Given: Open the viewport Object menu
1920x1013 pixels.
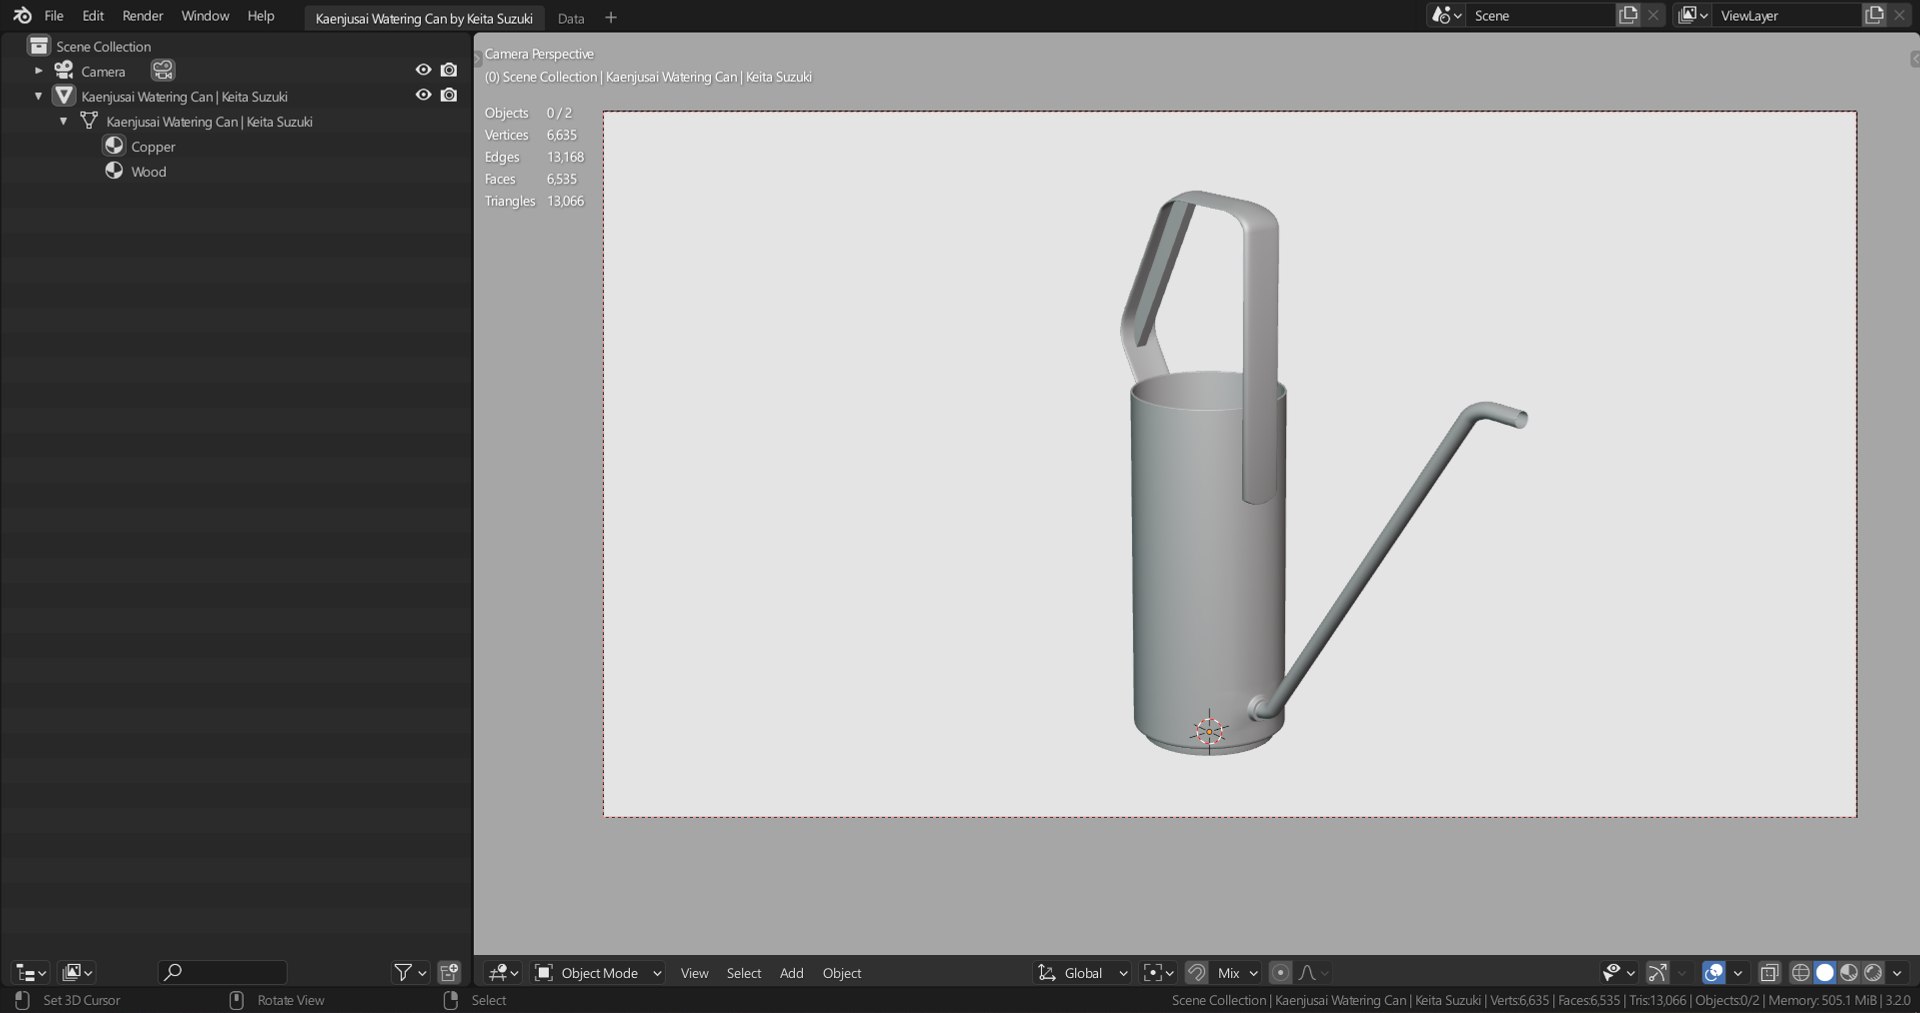Looking at the screenshot, I should [x=842, y=973].
